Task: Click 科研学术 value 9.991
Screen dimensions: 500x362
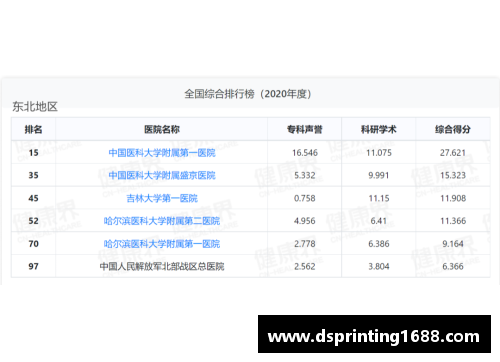Action: point(379,175)
